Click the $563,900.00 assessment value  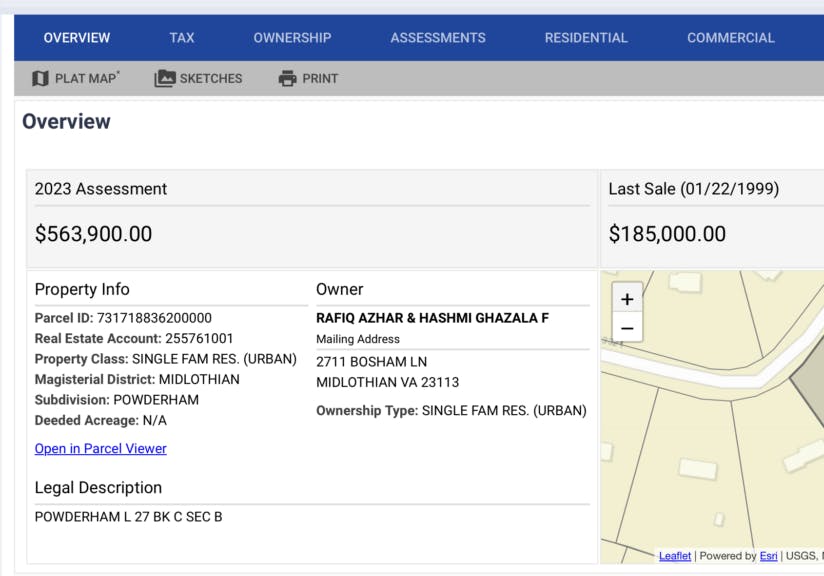[94, 234]
